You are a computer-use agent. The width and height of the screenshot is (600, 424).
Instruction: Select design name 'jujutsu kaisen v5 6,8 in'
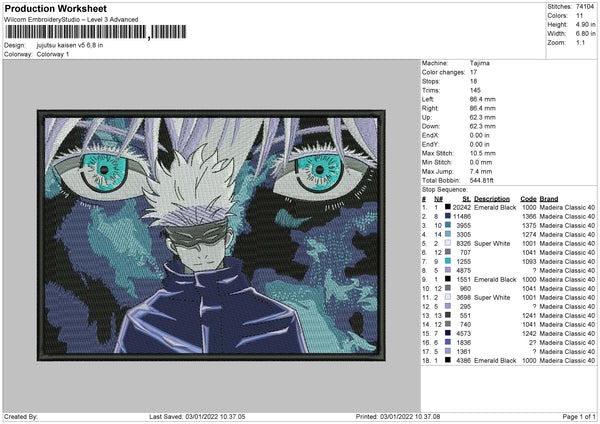click(x=70, y=45)
